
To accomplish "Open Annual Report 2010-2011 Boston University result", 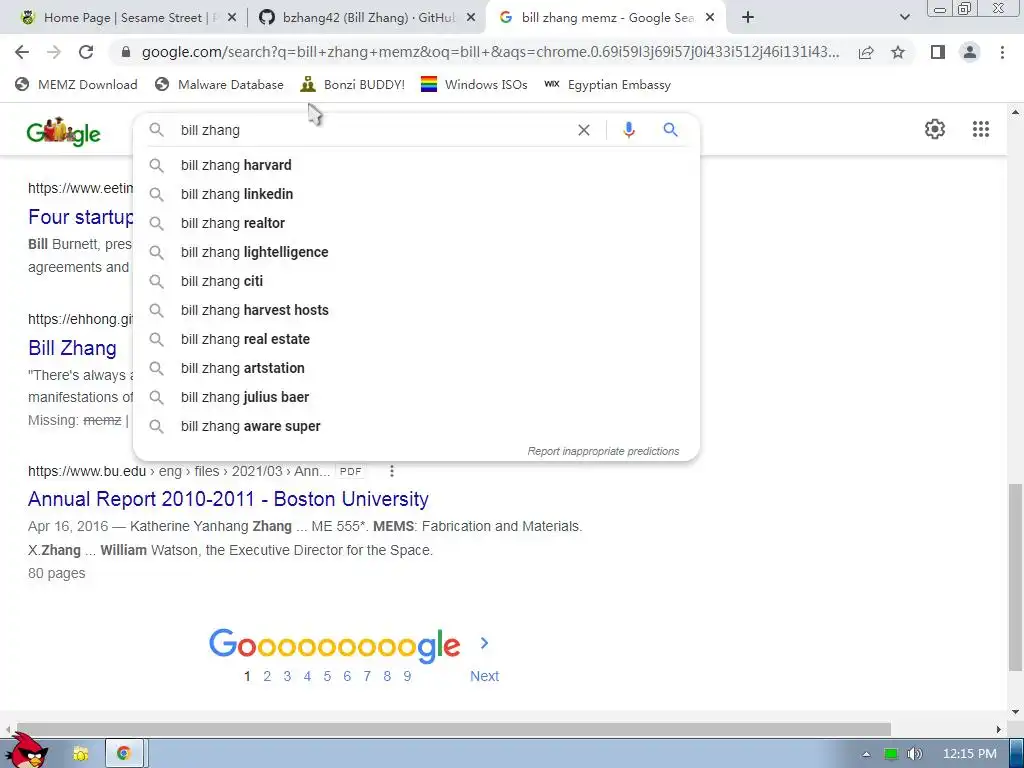I will [x=228, y=499].
